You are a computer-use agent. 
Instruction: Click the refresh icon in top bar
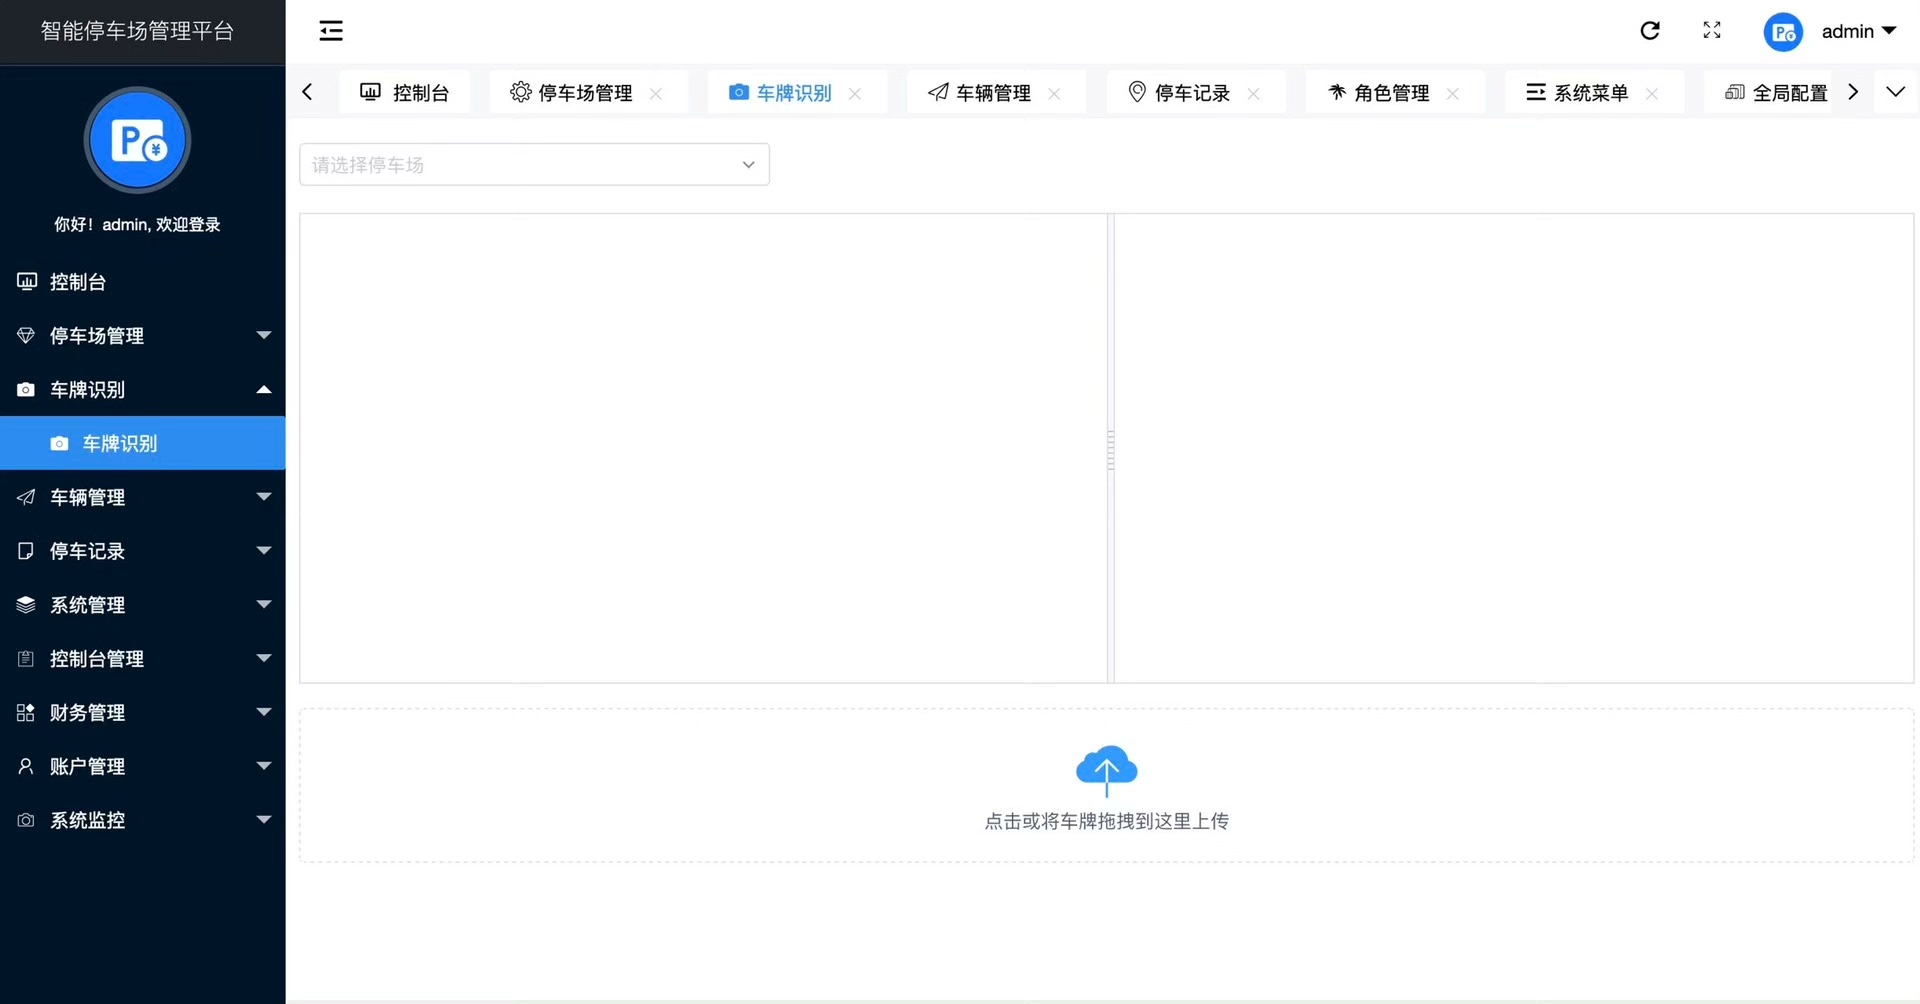pos(1650,31)
